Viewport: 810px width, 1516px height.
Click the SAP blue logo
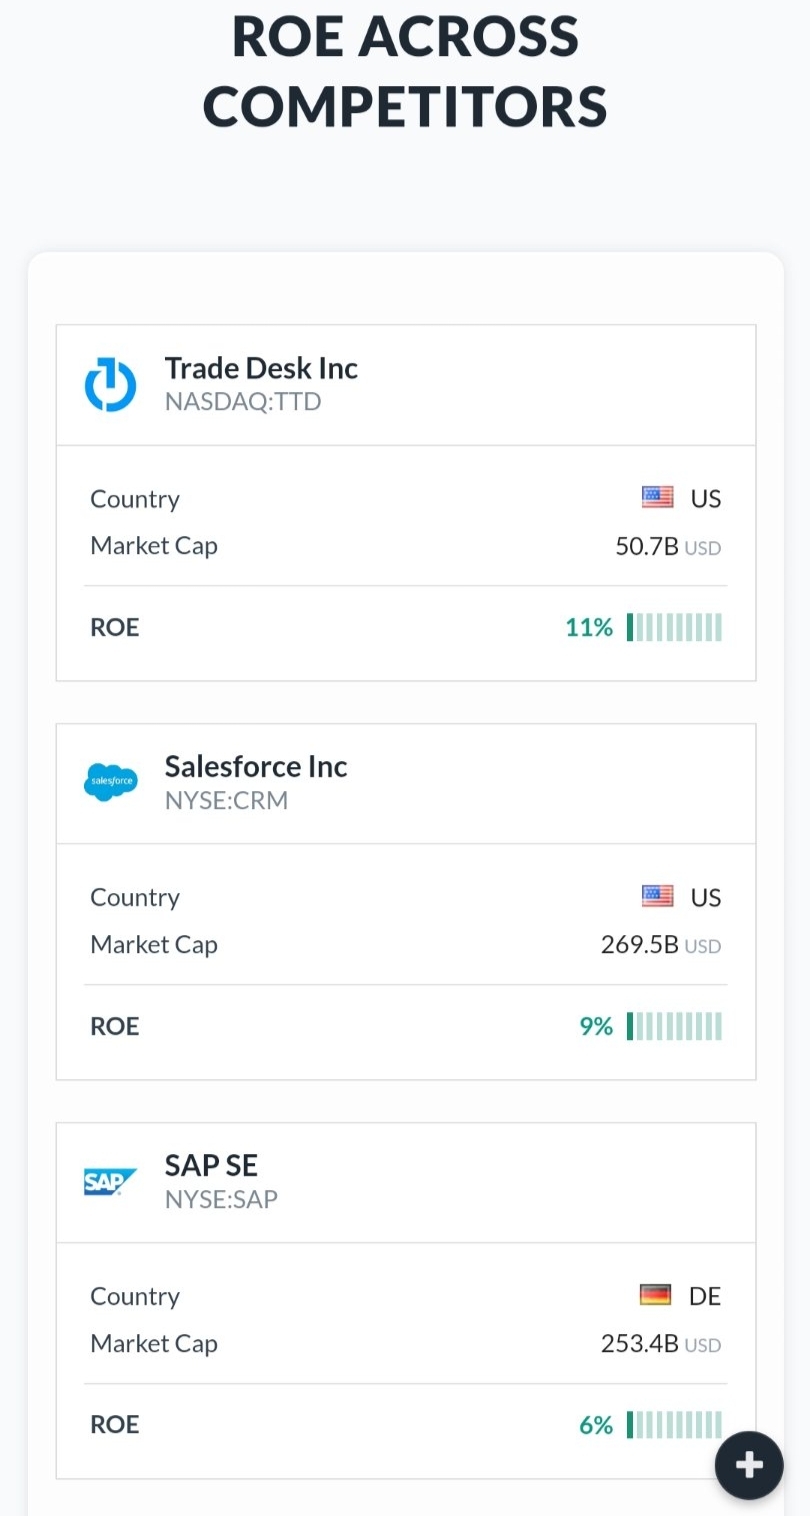[104, 1182]
